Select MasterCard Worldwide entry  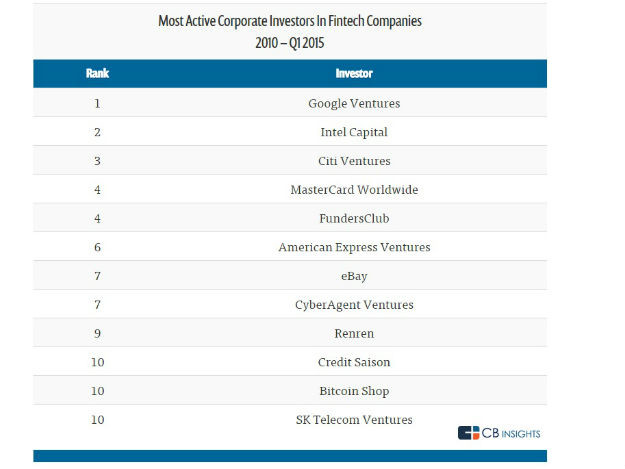coord(354,190)
